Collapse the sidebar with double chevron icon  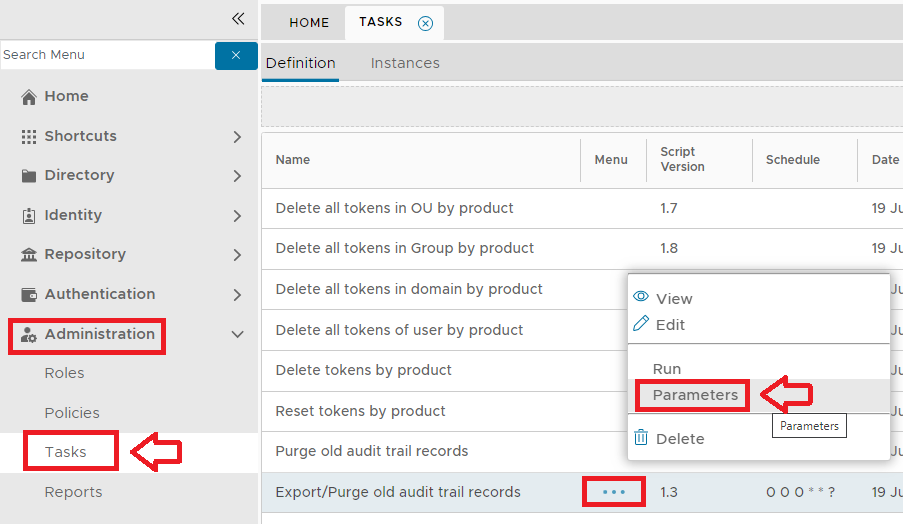click(238, 18)
